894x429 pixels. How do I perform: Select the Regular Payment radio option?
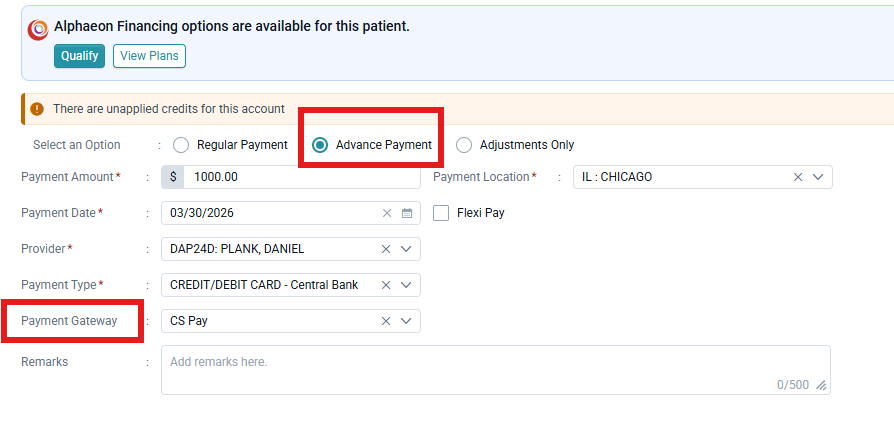coord(181,145)
